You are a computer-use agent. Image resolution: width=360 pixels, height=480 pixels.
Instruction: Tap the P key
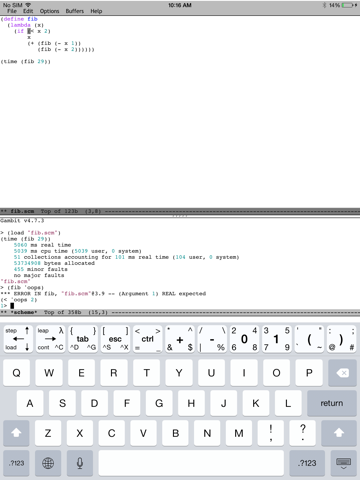coord(309,373)
